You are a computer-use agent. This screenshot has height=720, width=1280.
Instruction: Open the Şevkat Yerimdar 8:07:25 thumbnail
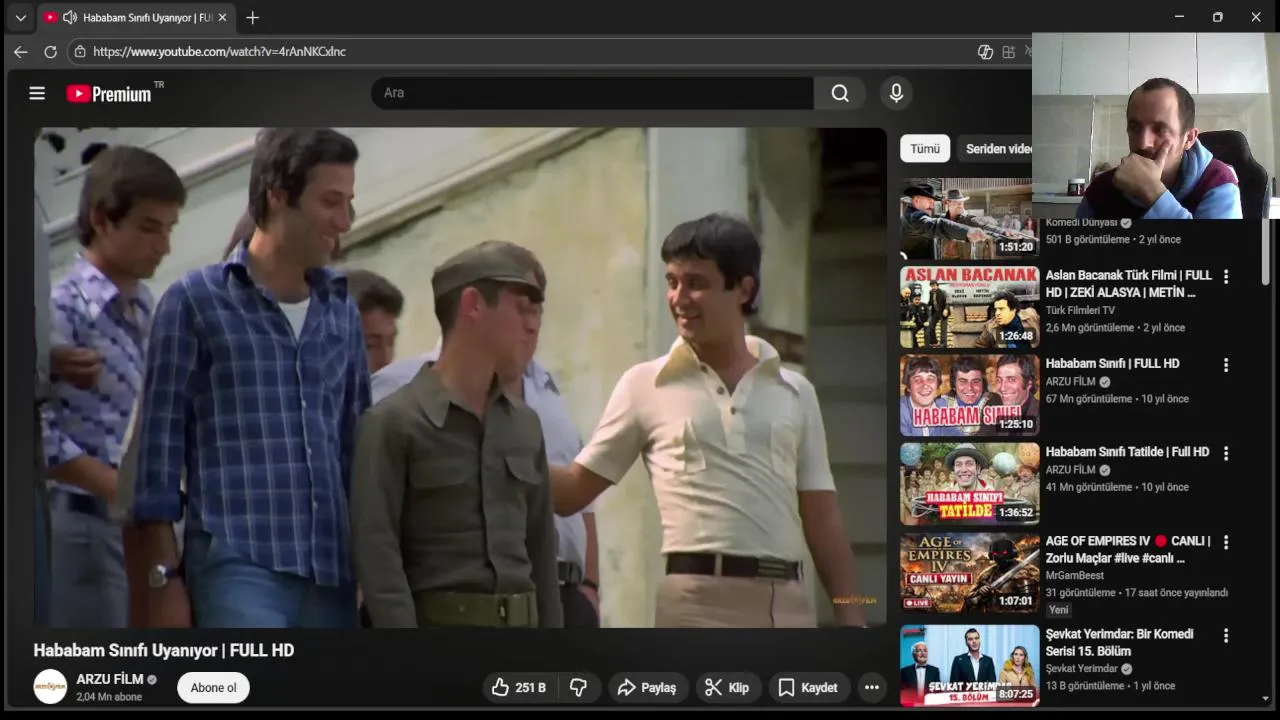click(970, 665)
